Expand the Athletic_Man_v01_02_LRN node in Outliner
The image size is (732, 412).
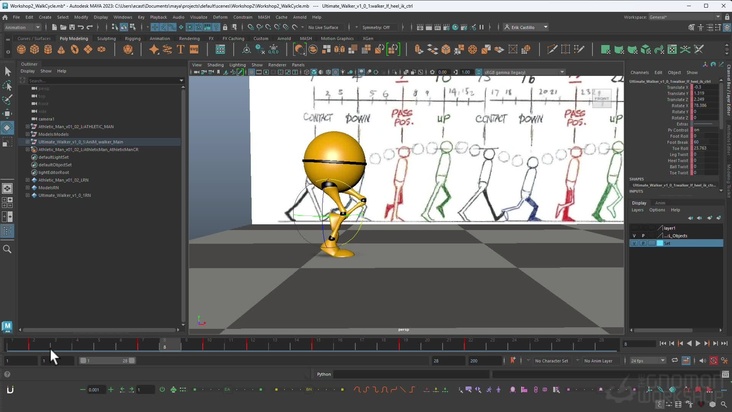pos(28,180)
